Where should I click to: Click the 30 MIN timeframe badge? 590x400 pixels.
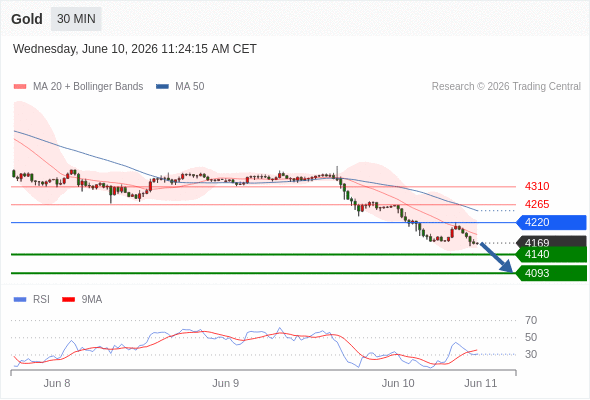pyautogui.click(x=76, y=19)
